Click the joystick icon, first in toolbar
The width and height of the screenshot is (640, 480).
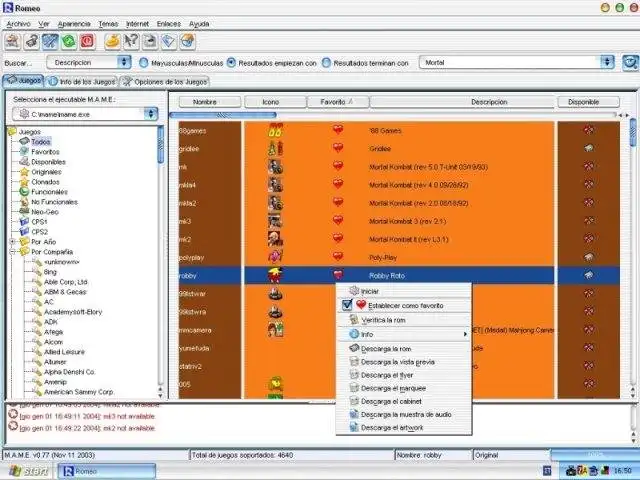coord(13,42)
